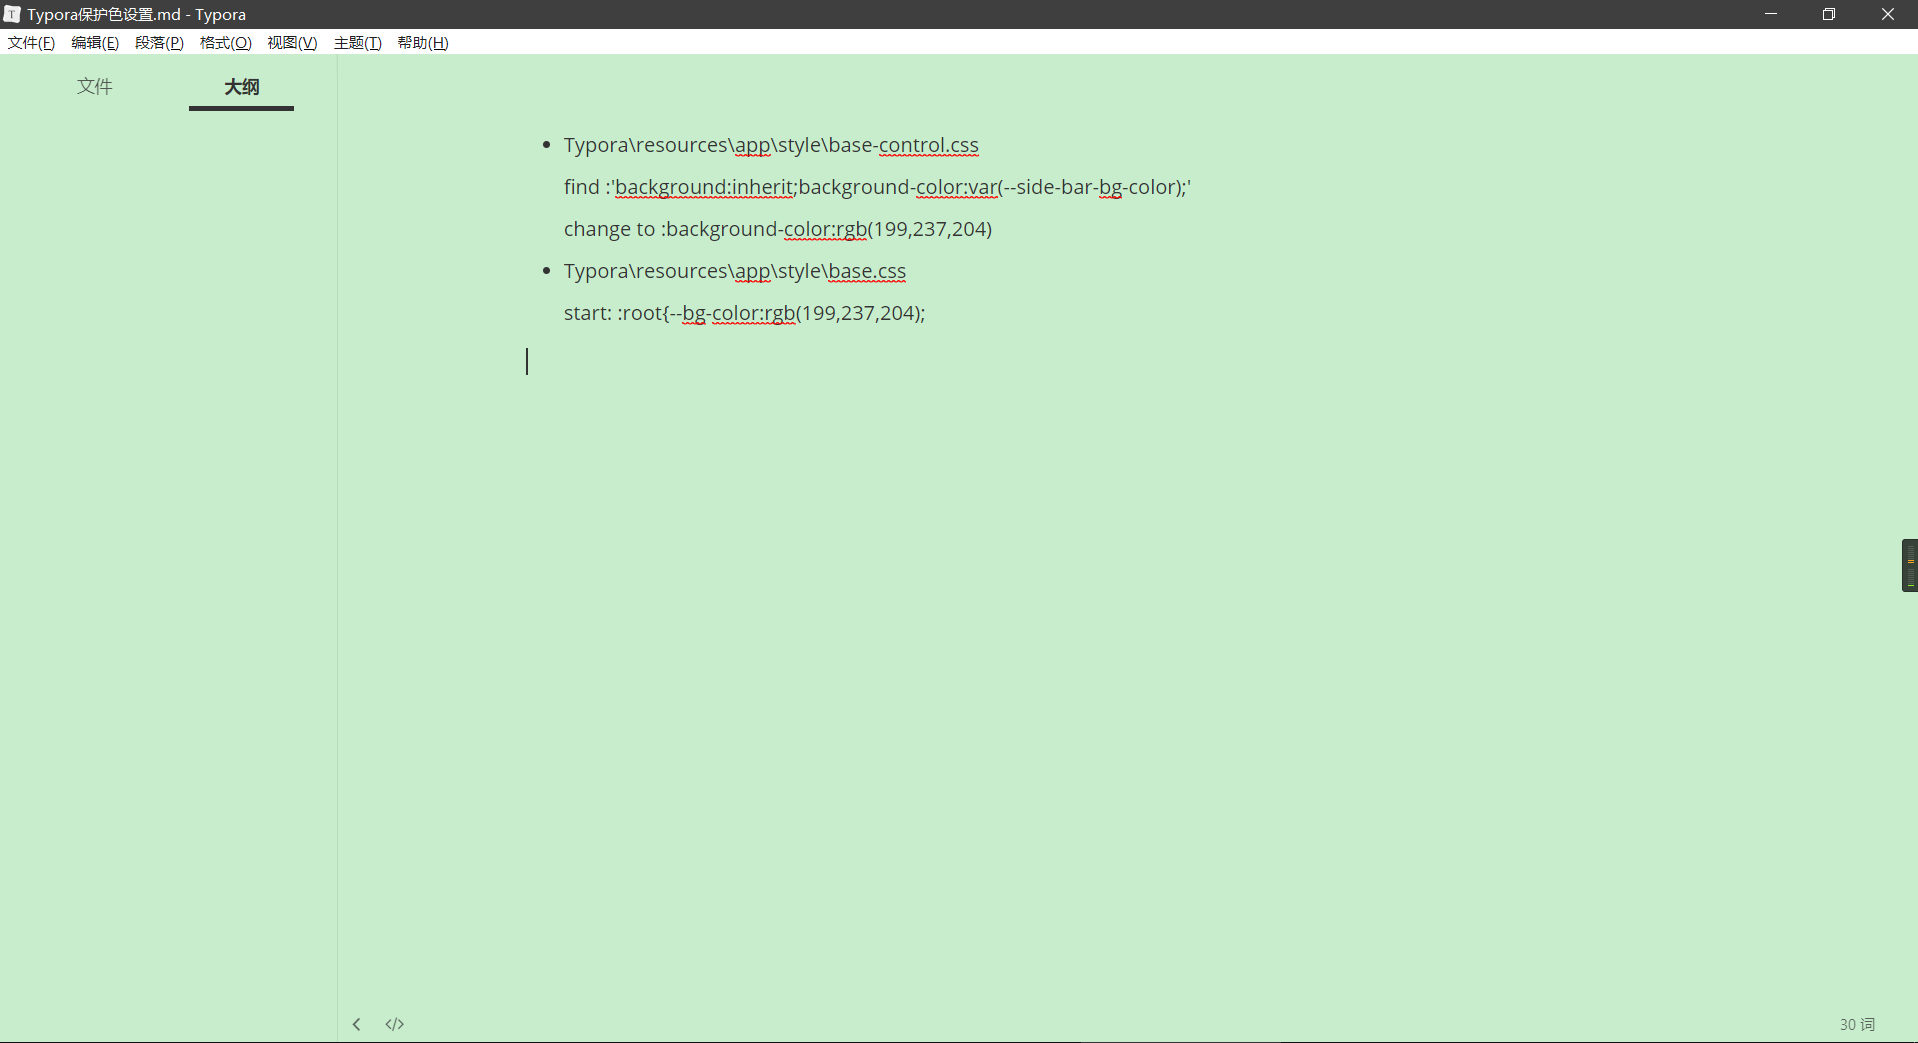Open the 主题(T) menu
1918x1043 pixels.
click(x=357, y=43)
